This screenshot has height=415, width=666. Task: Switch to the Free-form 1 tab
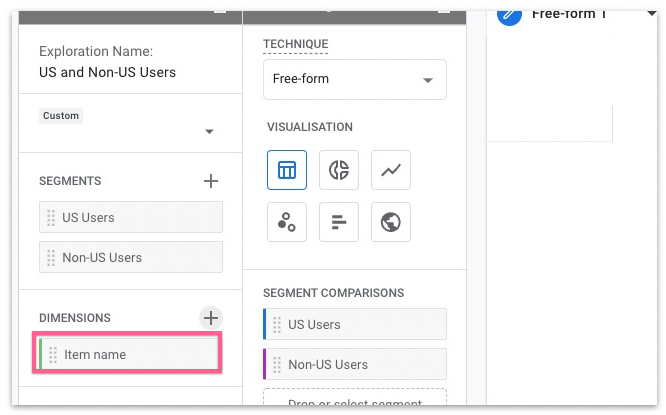(x=568, y=14)
